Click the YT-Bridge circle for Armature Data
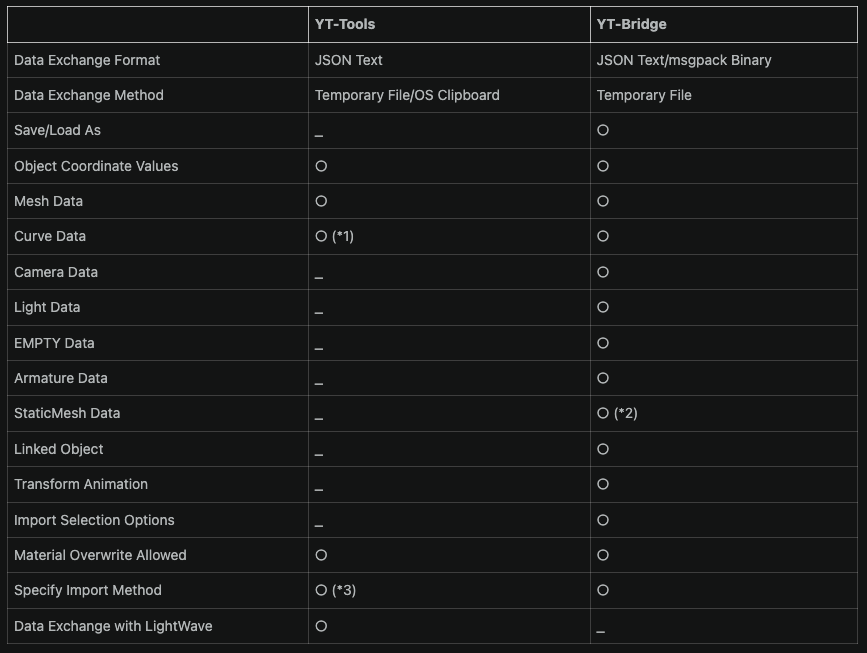867x653 pixels. coord(603,378)
